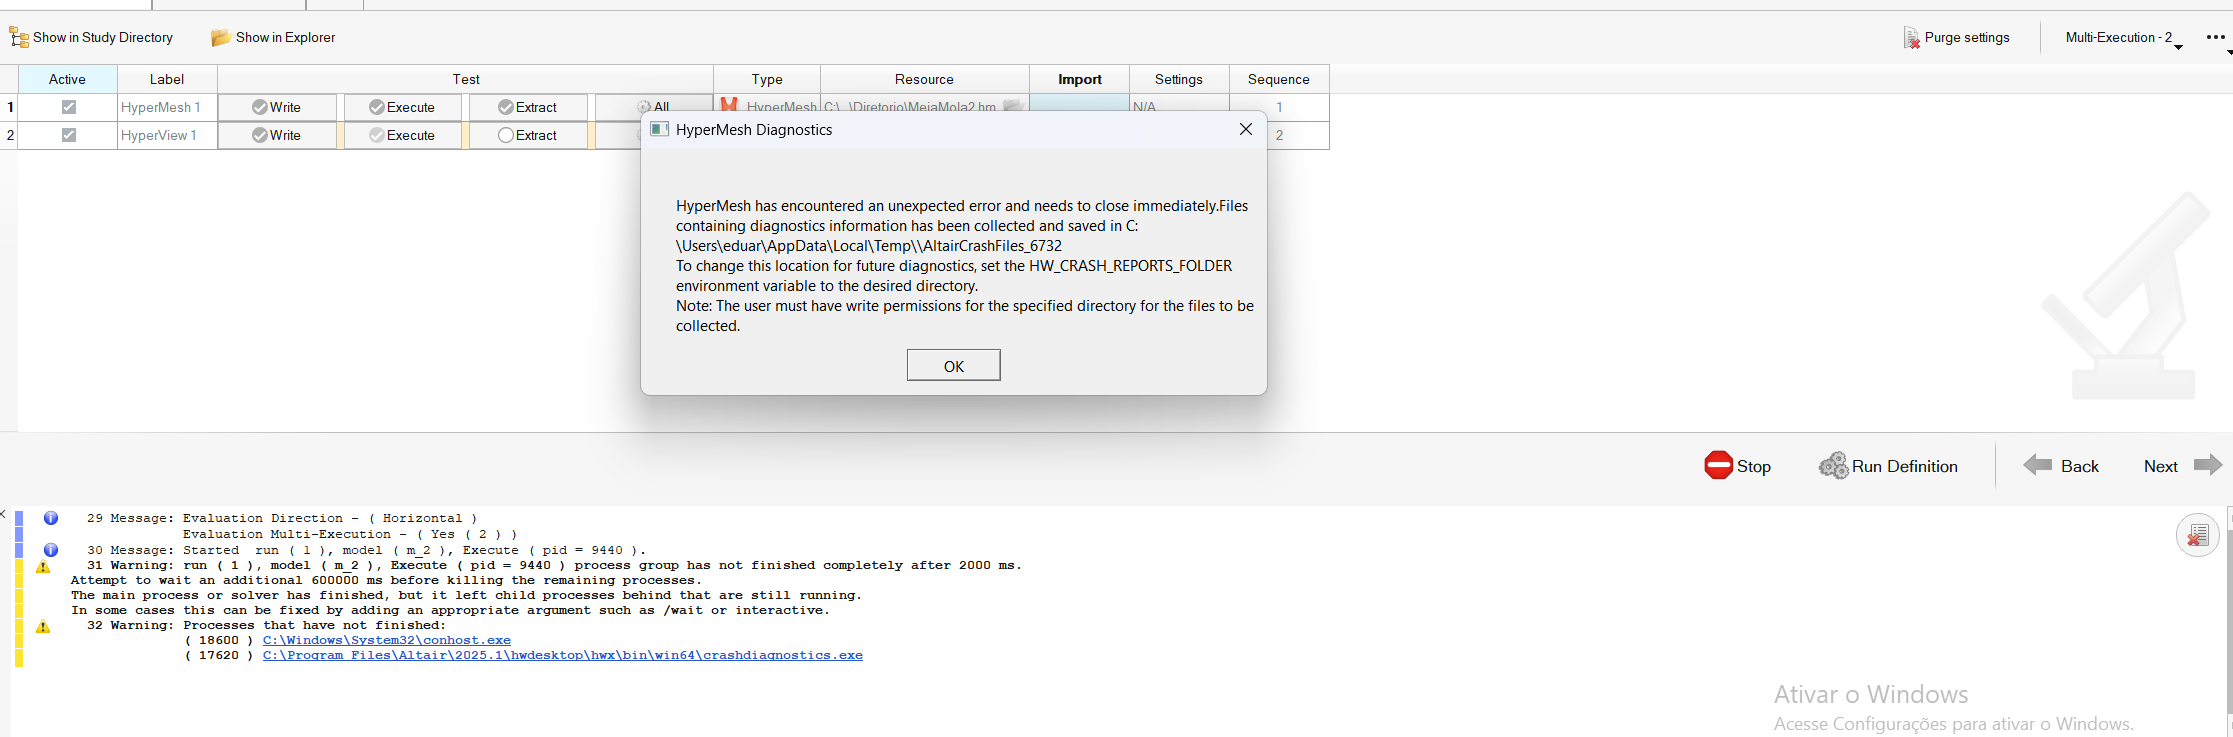Screen dimensions: 2233x737
Task: Click the Active column header
Action: [68, 79]
